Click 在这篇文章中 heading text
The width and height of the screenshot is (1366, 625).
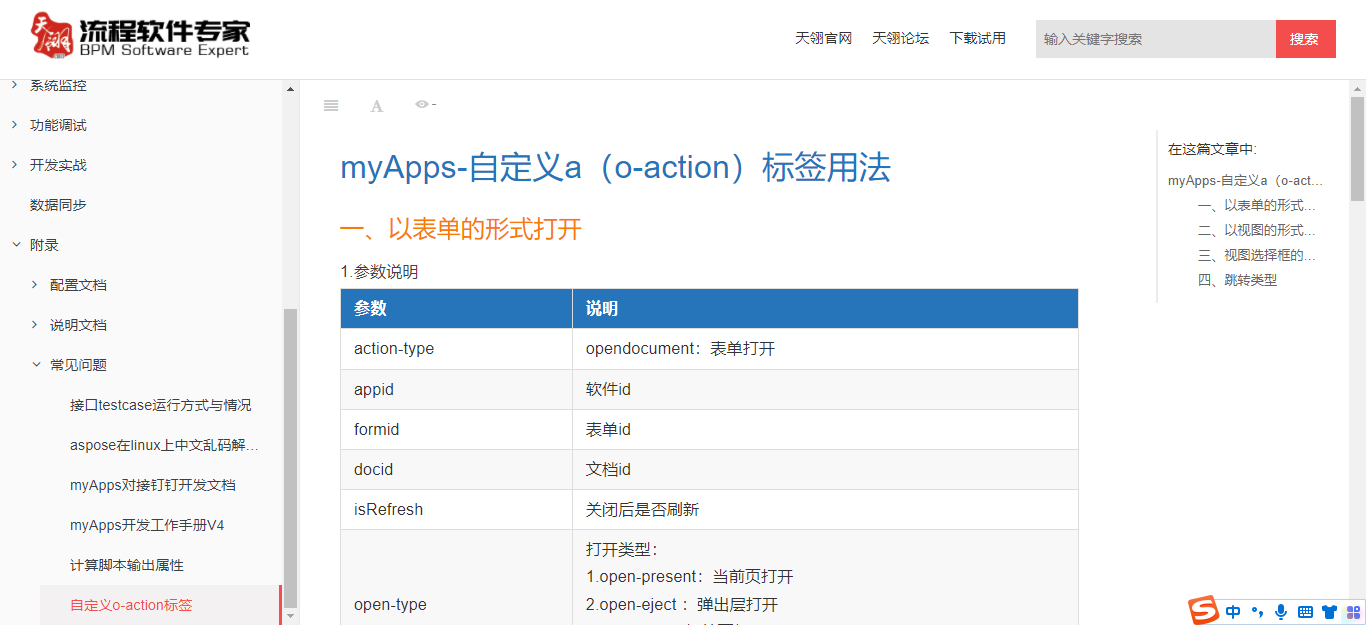pyautogui.click(x=1212, y=149)
